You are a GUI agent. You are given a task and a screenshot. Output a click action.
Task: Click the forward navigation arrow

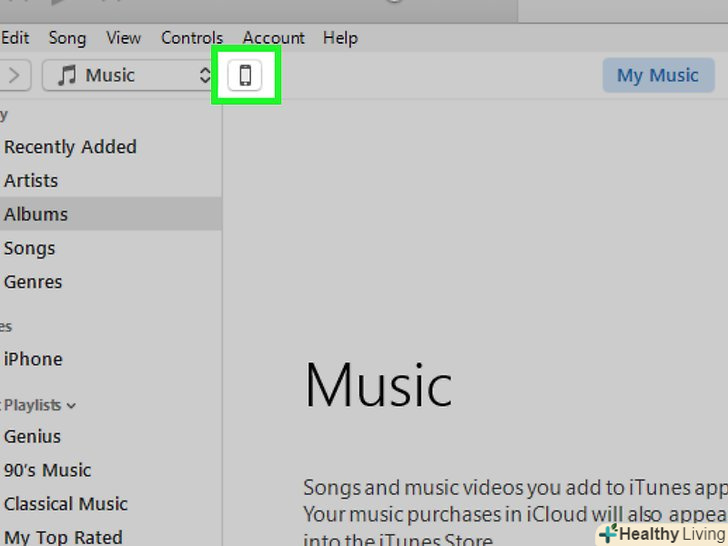pos(15,75)
